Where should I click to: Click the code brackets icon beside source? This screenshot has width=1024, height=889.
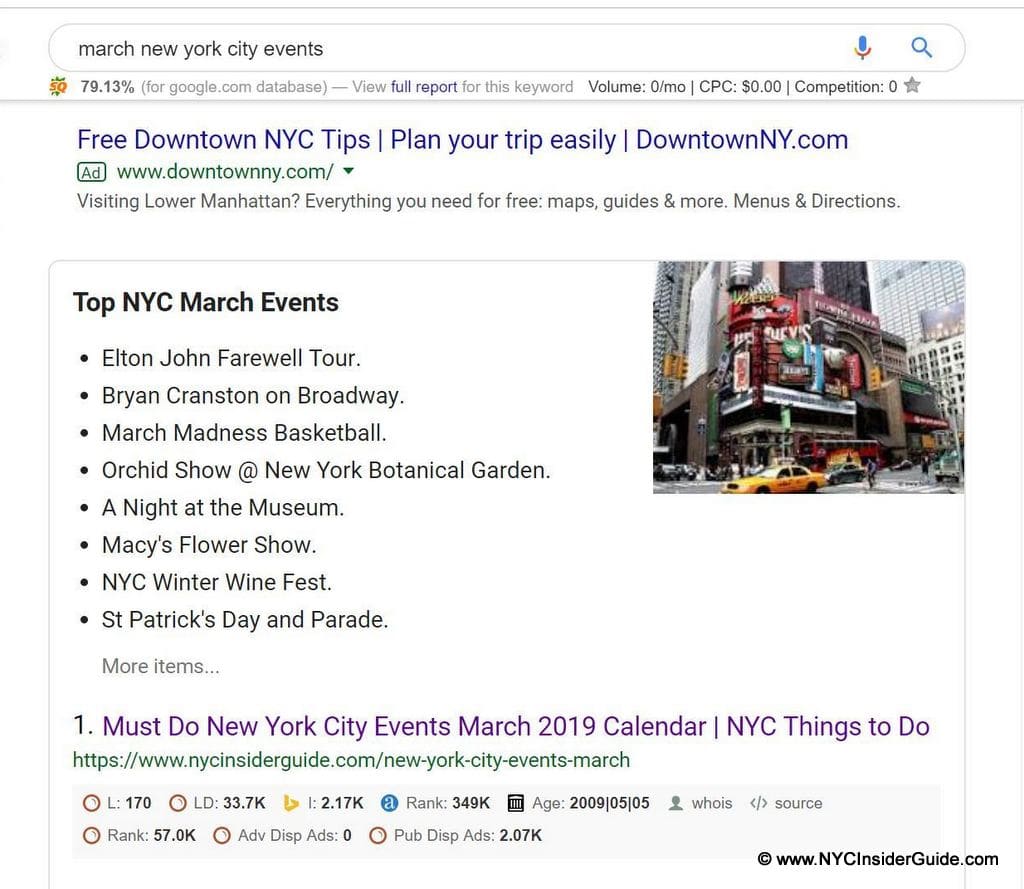coord(758,803)
